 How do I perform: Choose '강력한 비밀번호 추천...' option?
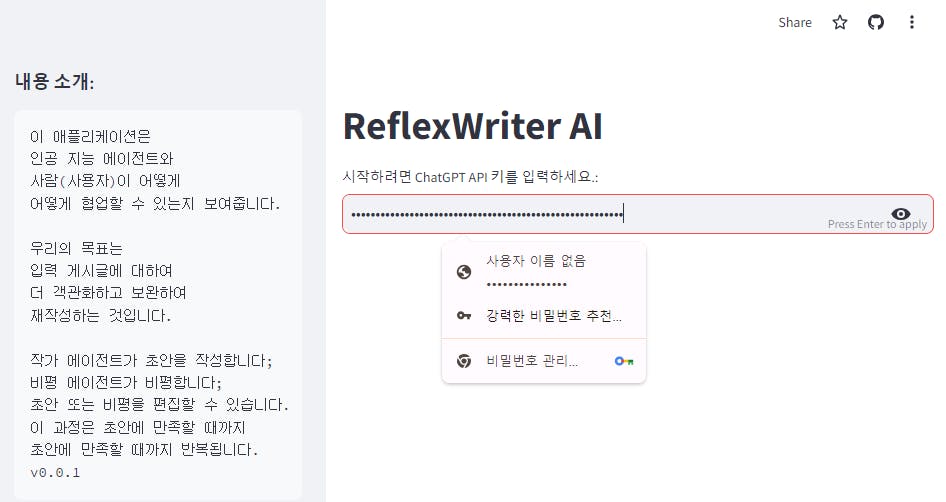(x=554, y=316)
